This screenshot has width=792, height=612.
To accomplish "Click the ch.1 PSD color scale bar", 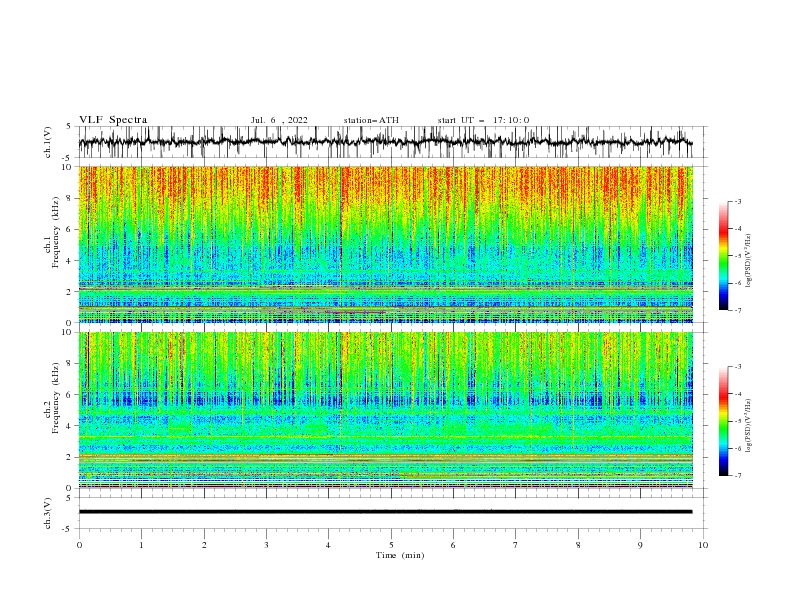I will [723, 256].
